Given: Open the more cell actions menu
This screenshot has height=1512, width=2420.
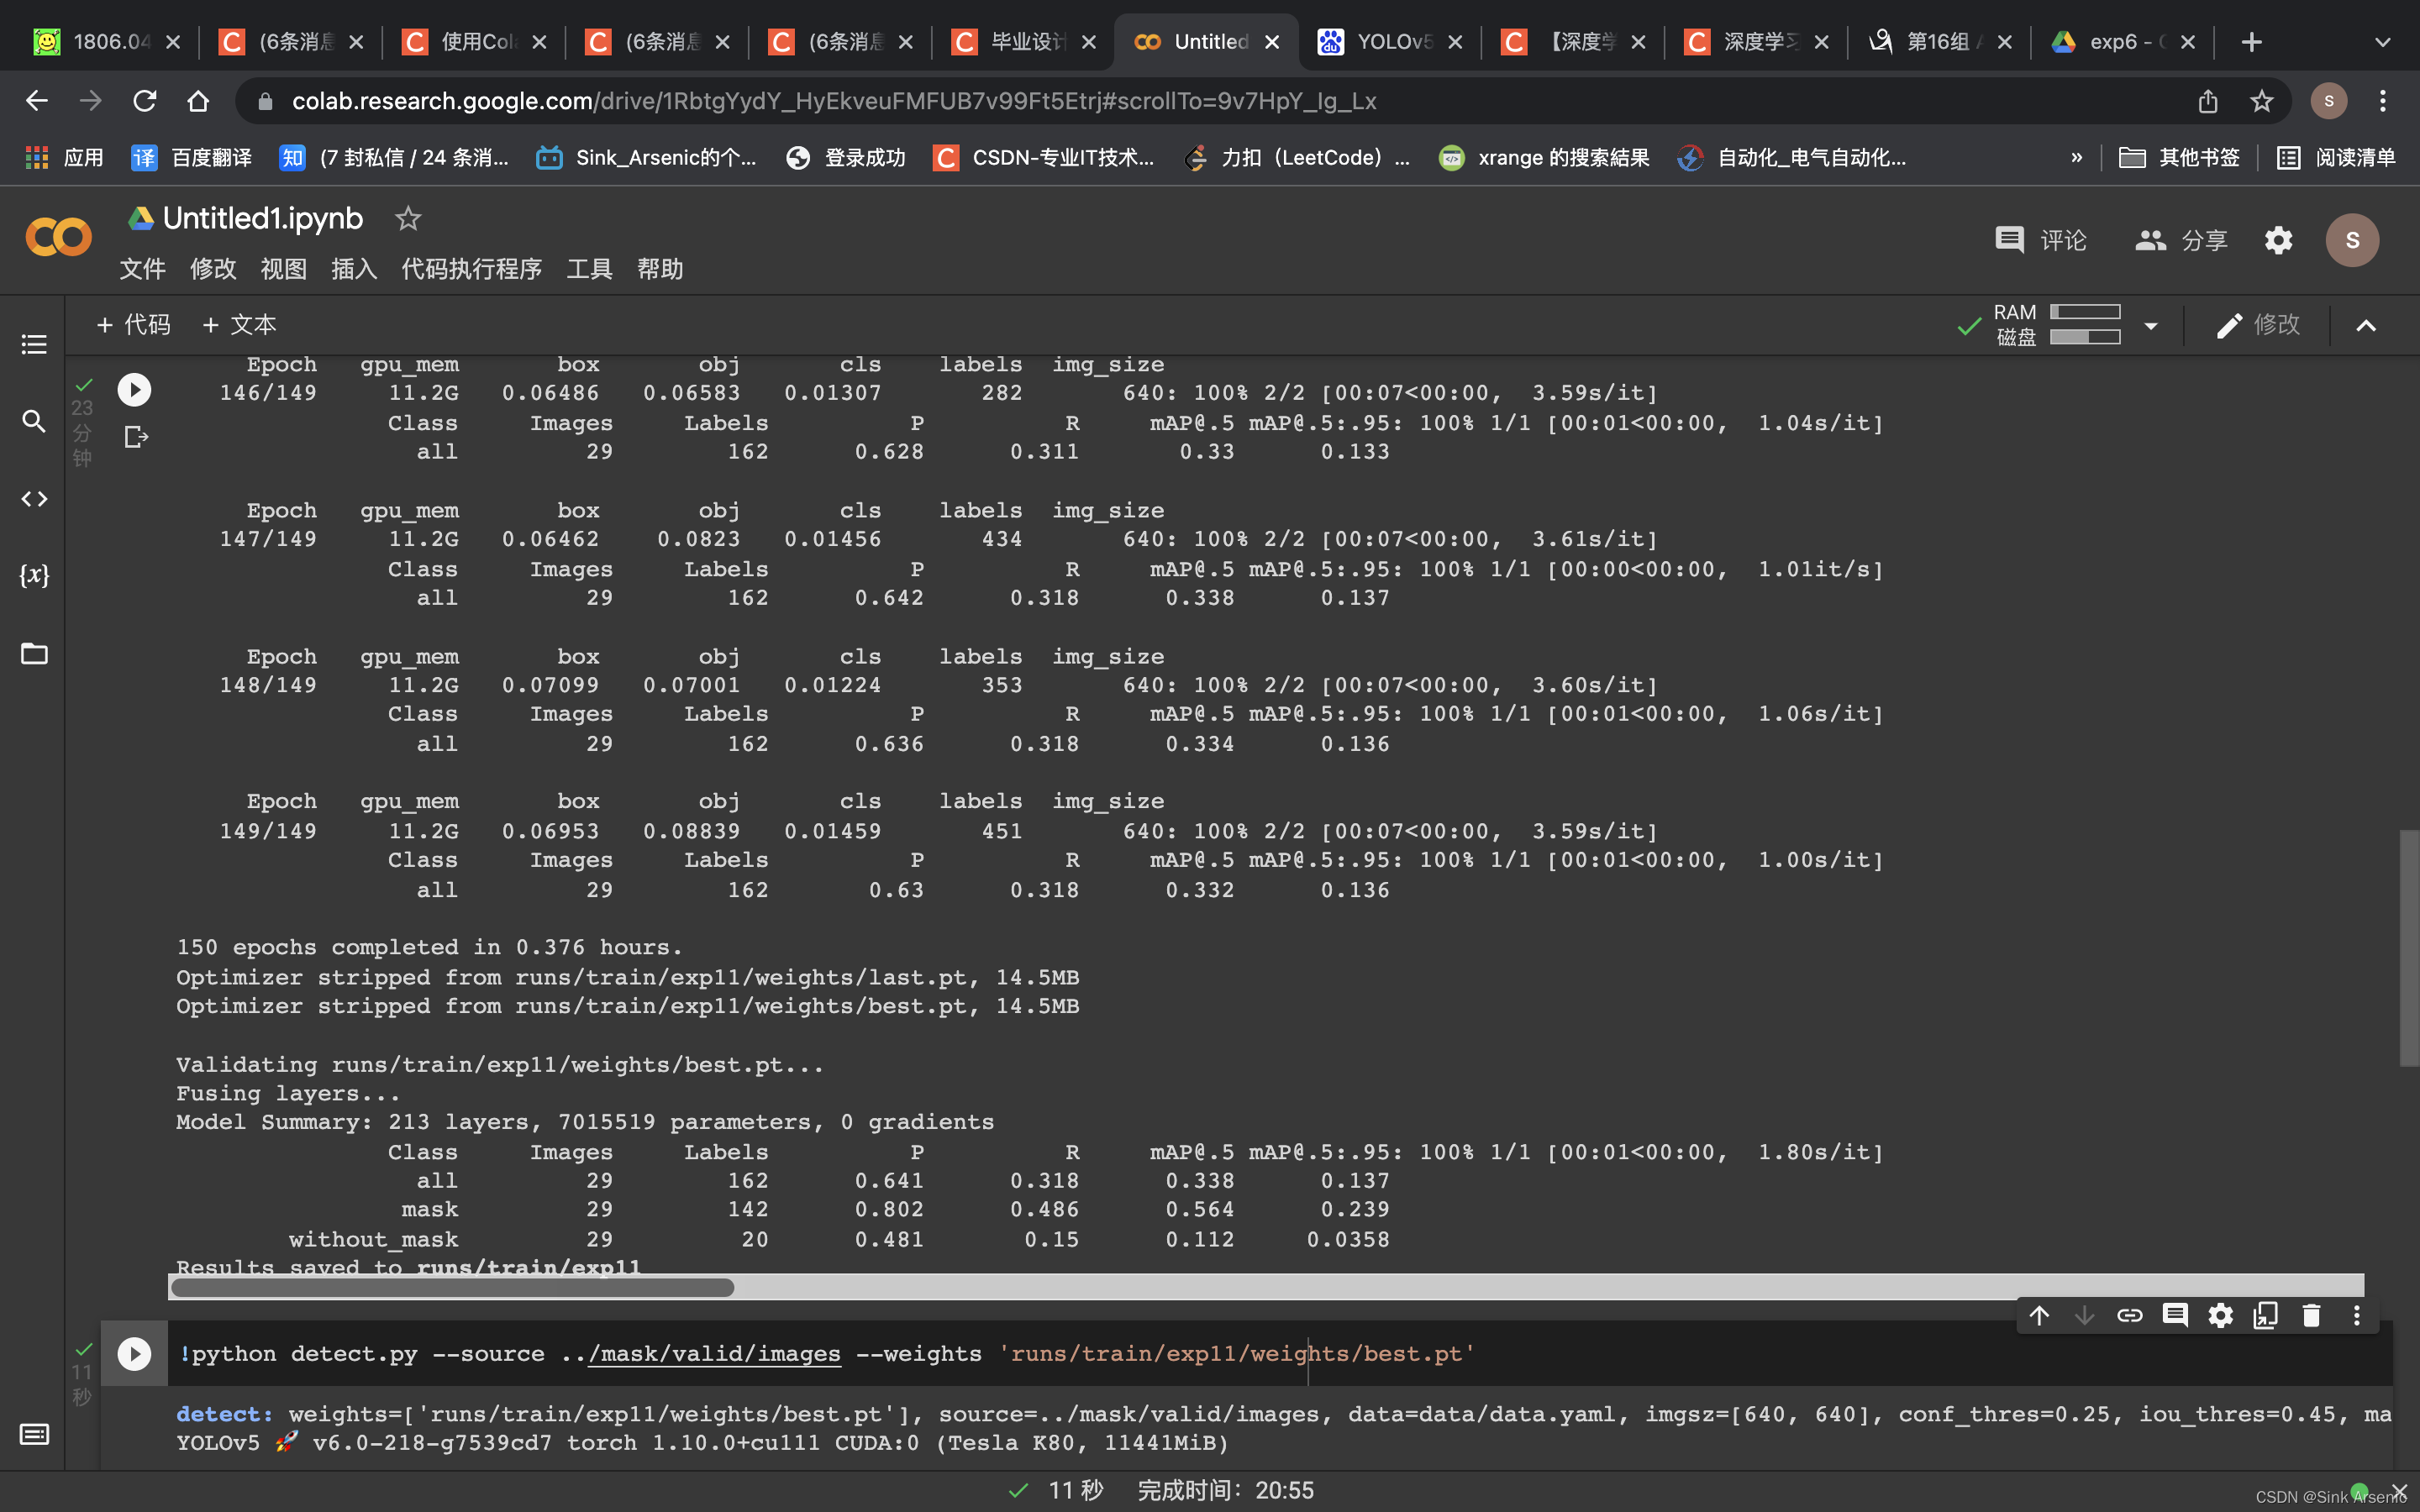Looking at the screenshot, I should [x=2356, y=1315].
